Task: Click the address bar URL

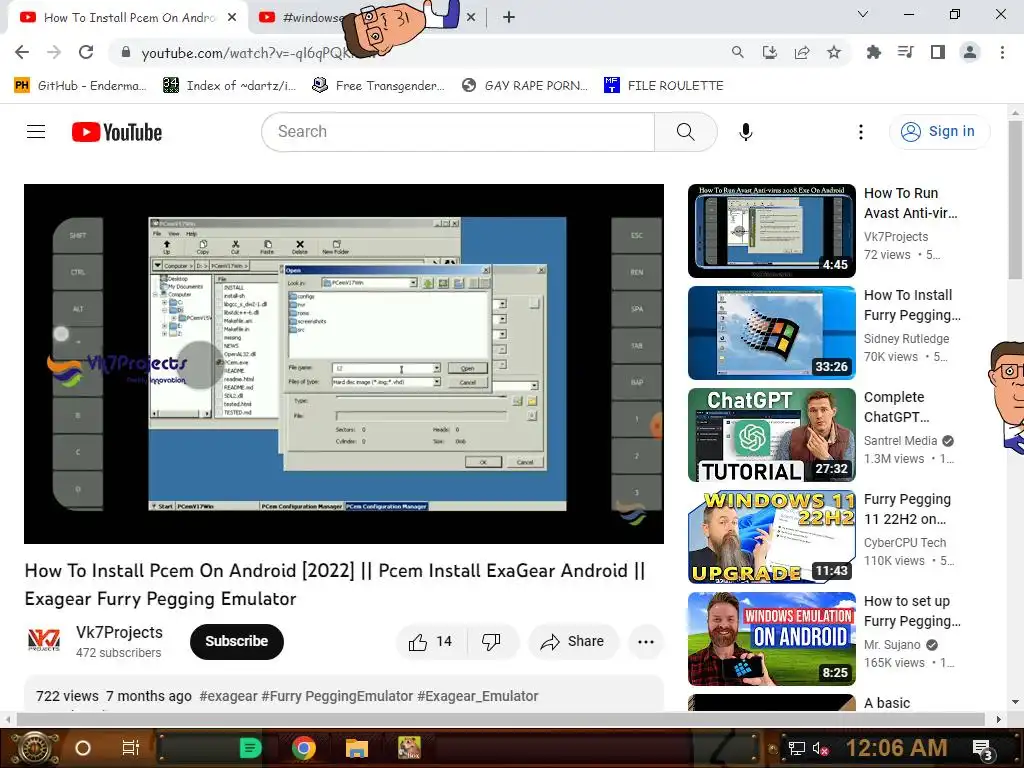Action: [x=258, y=53]
